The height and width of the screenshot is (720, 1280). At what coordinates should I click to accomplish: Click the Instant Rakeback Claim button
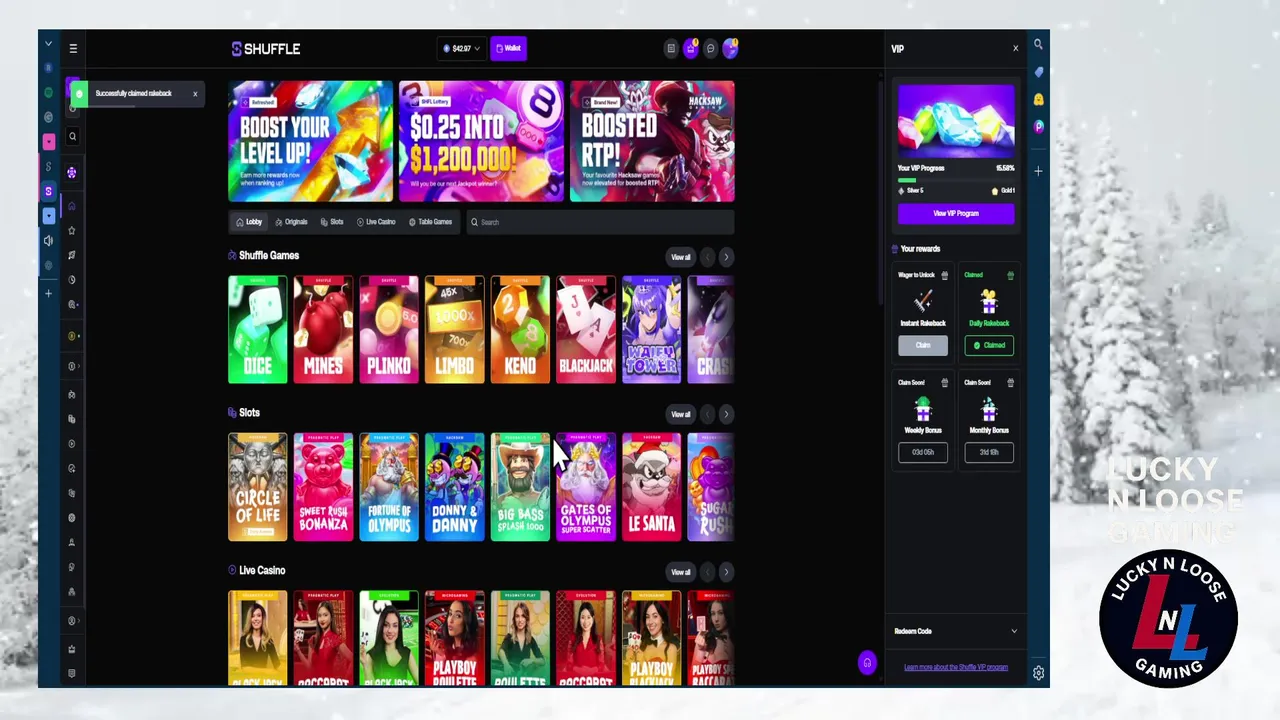tap(923, 345)
